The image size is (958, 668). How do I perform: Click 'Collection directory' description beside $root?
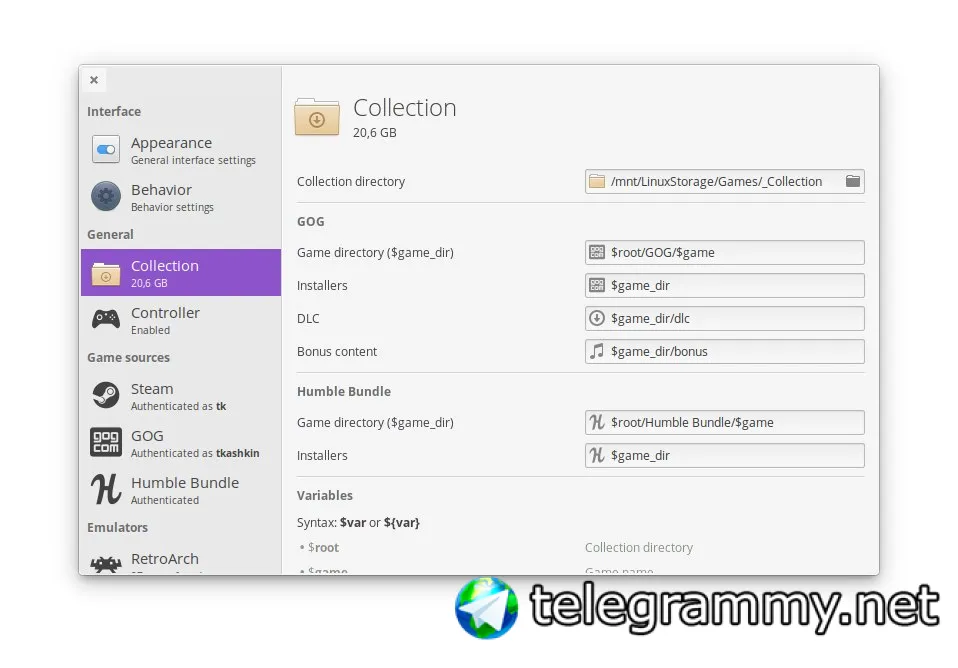638,548
